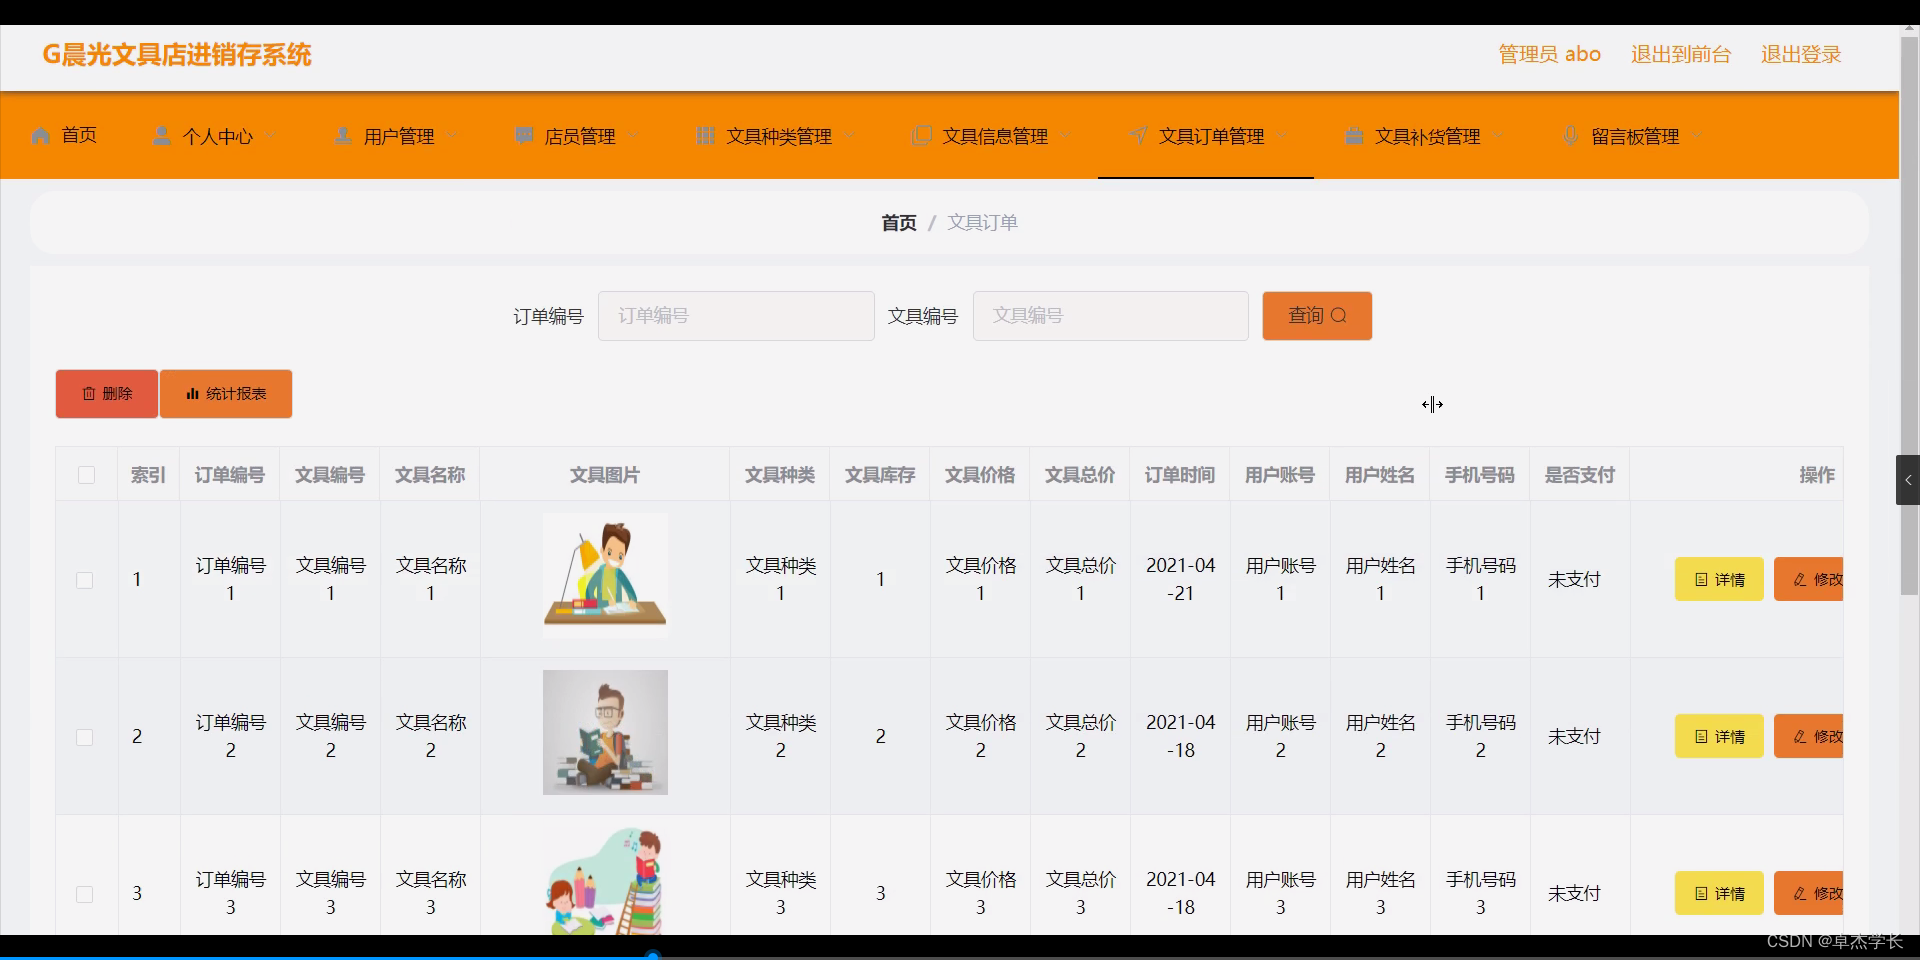This screenshot has width=1920, height=960.
Task: Click 未支付 status in row 2
Action: pyautogui.click(x=1574, y=737)
